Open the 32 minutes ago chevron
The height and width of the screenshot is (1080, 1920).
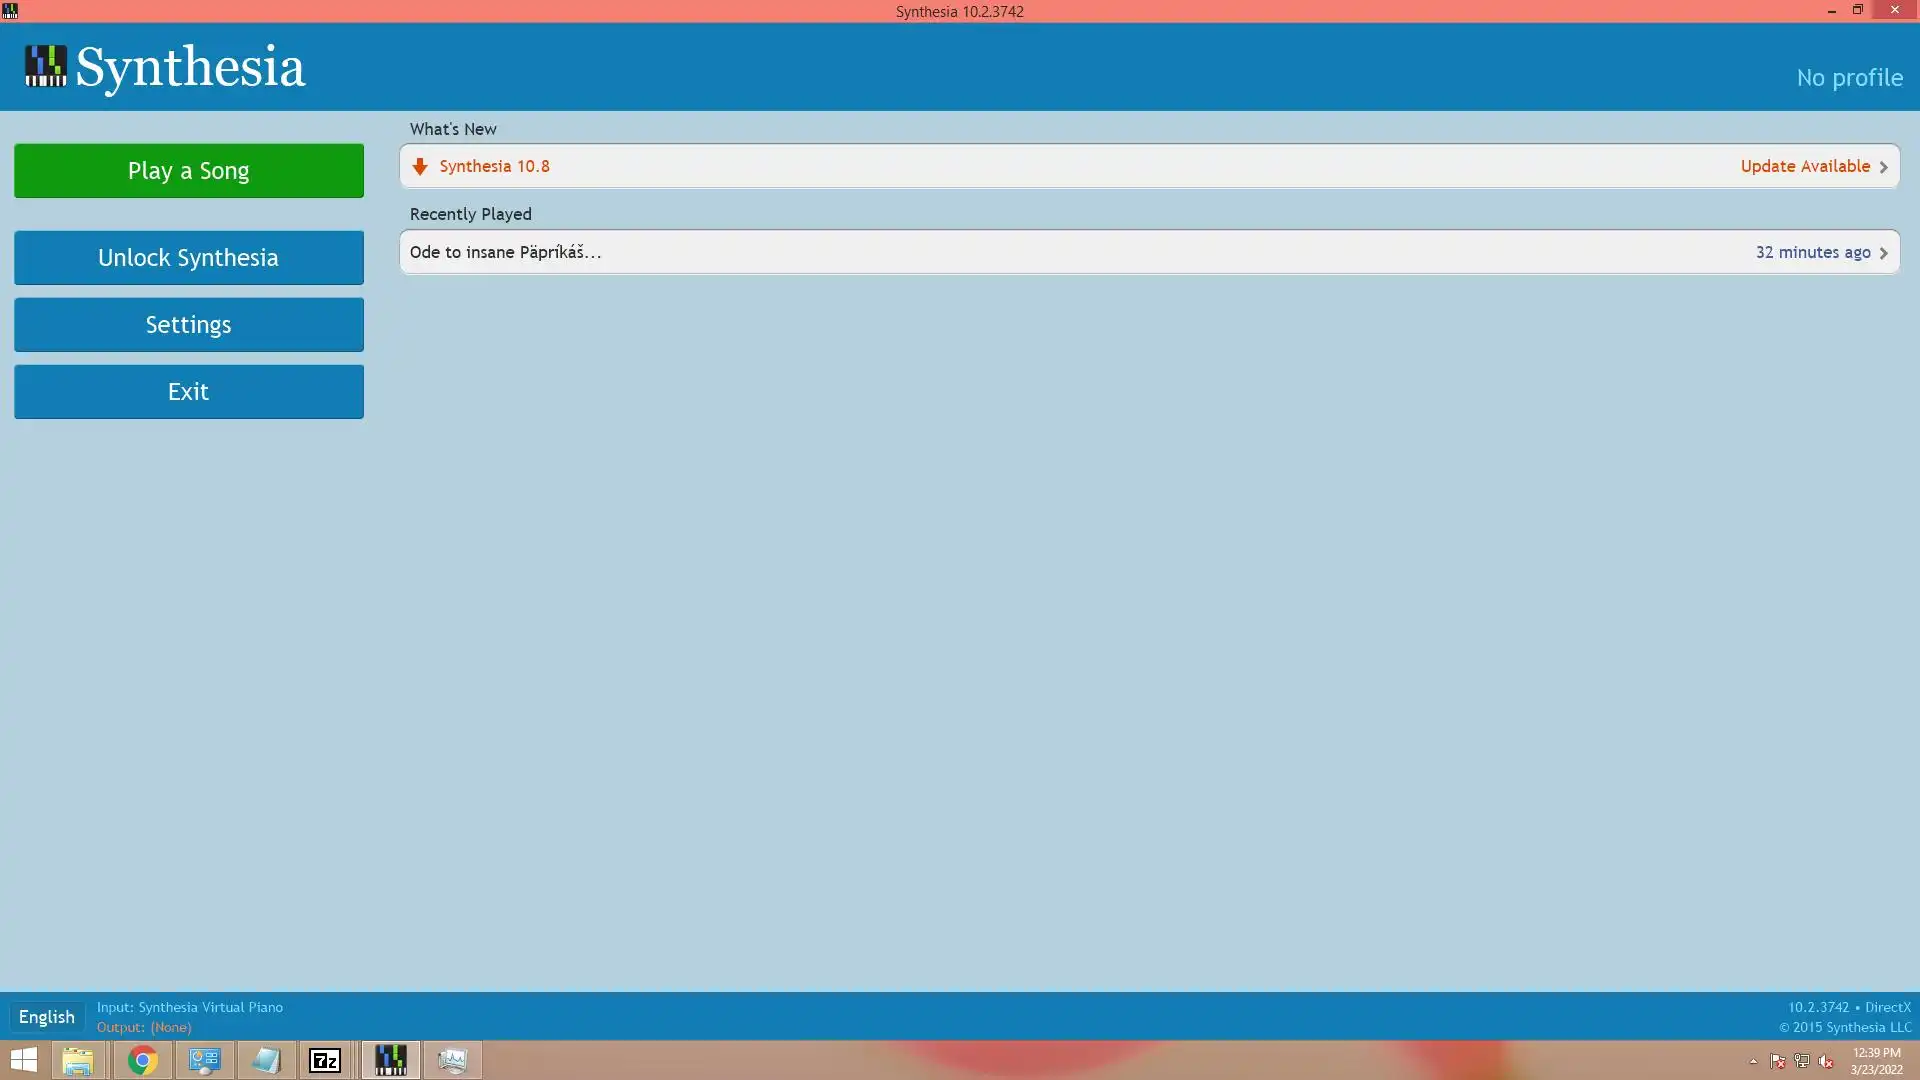[1883, 253]
